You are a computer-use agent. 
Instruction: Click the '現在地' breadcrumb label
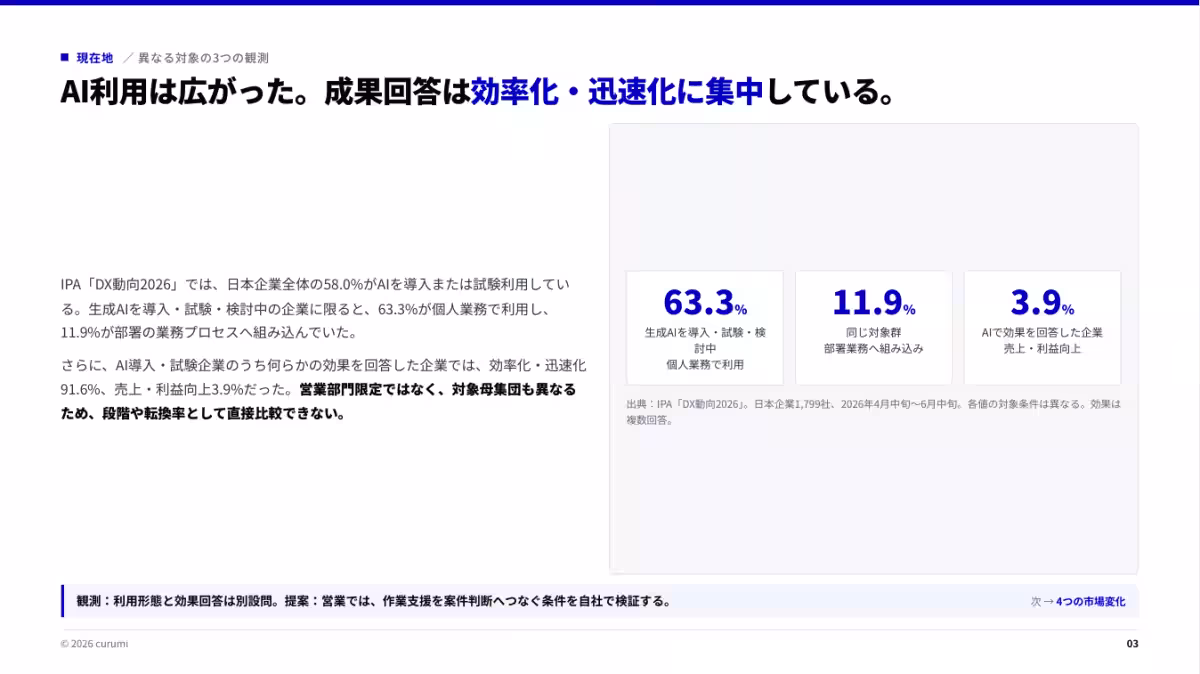[95, 58]
